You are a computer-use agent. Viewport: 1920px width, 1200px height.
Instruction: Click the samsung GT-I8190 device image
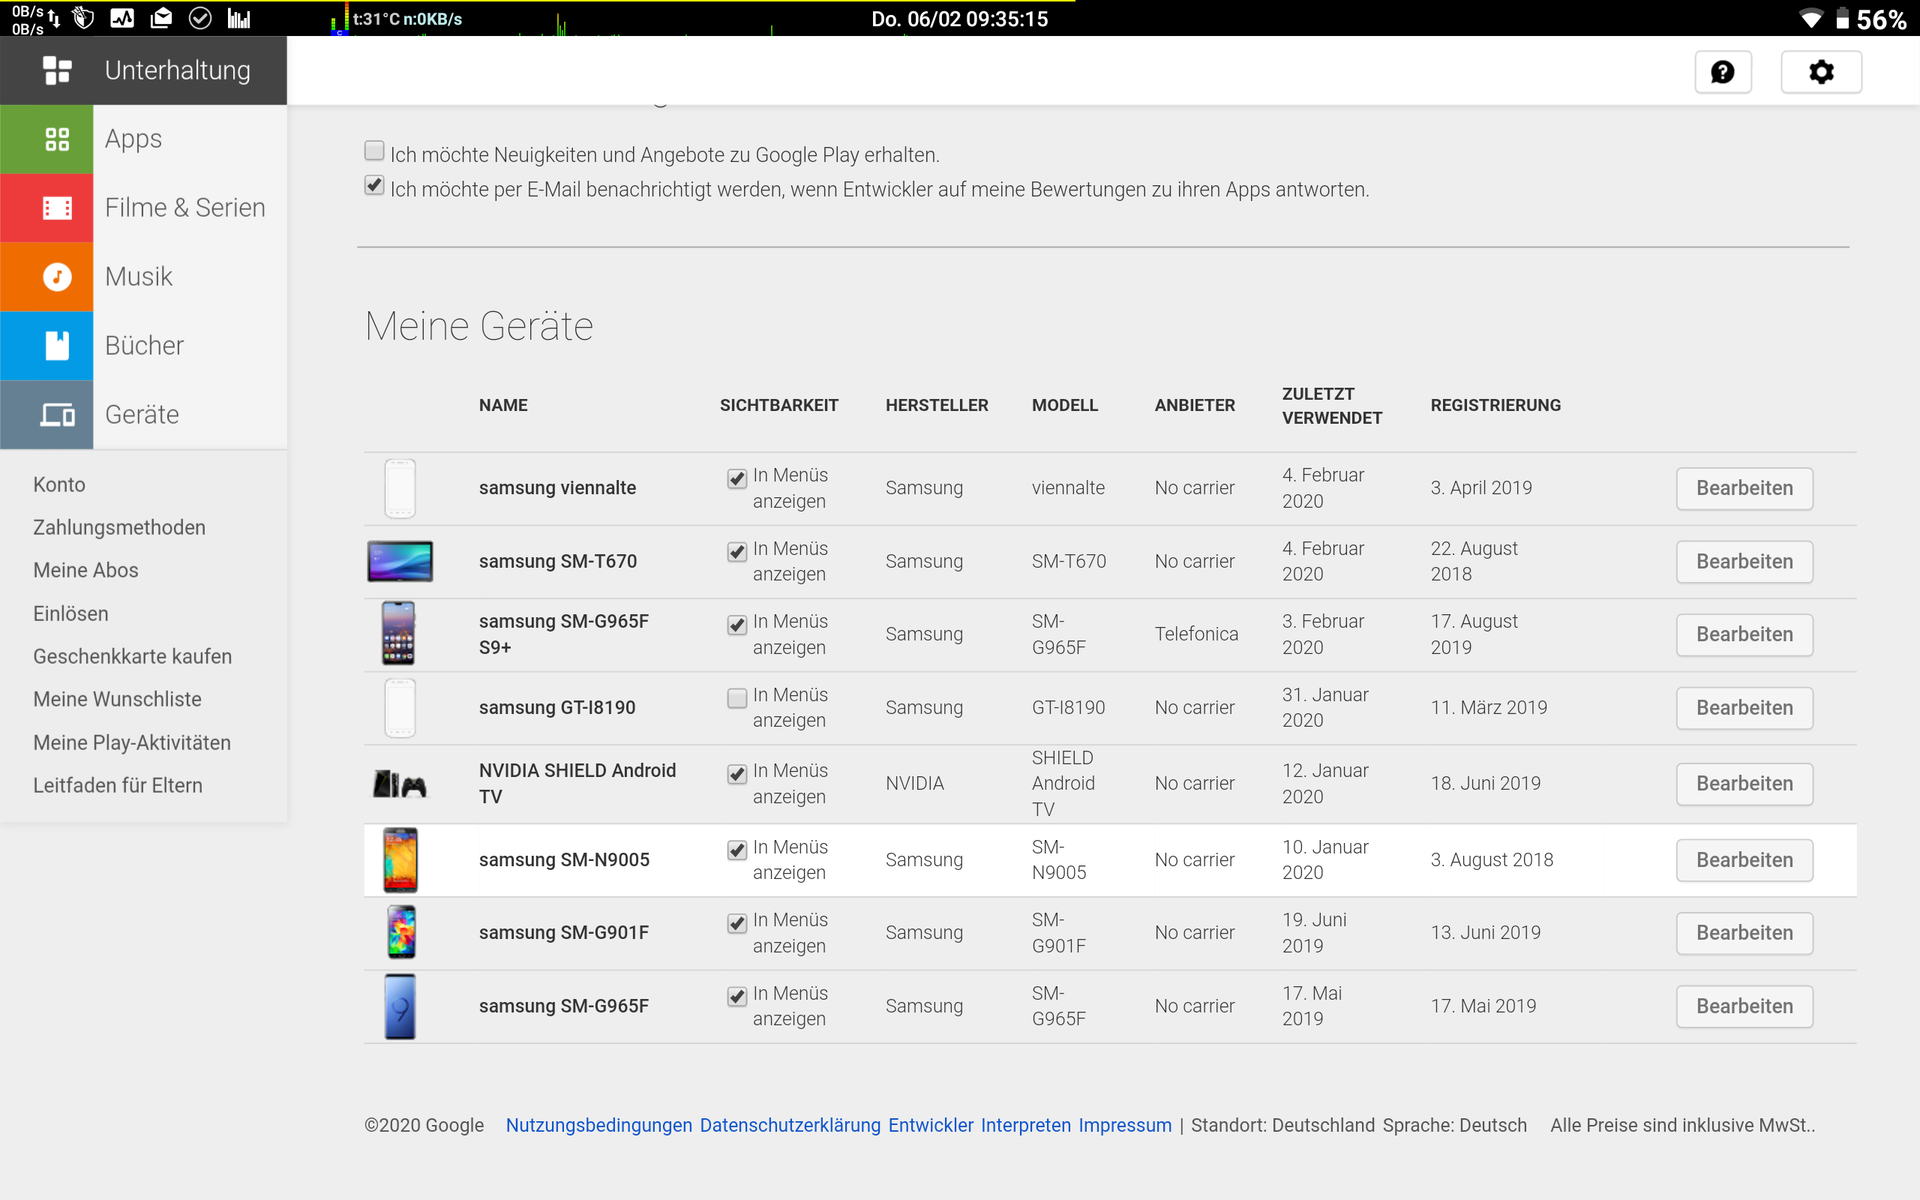400,707
